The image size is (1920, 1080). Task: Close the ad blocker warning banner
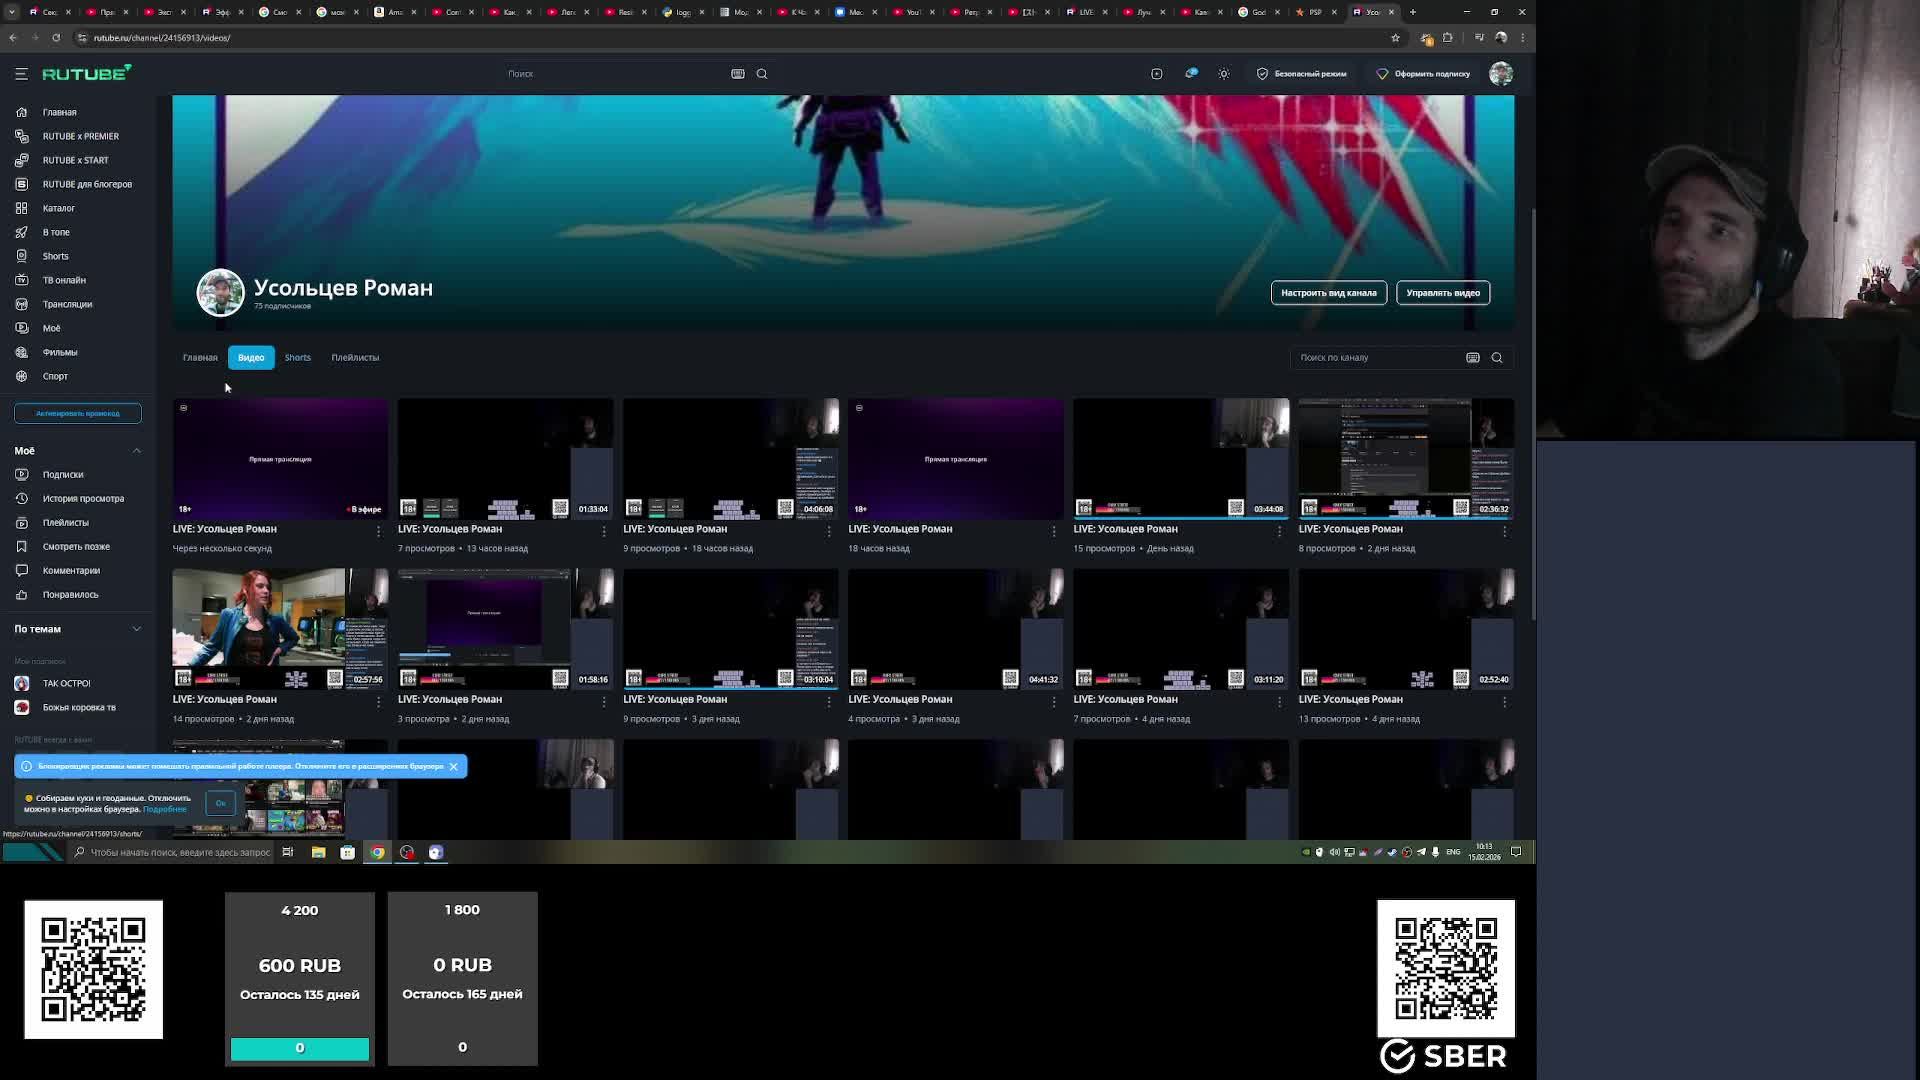click(x=453, y=767)
